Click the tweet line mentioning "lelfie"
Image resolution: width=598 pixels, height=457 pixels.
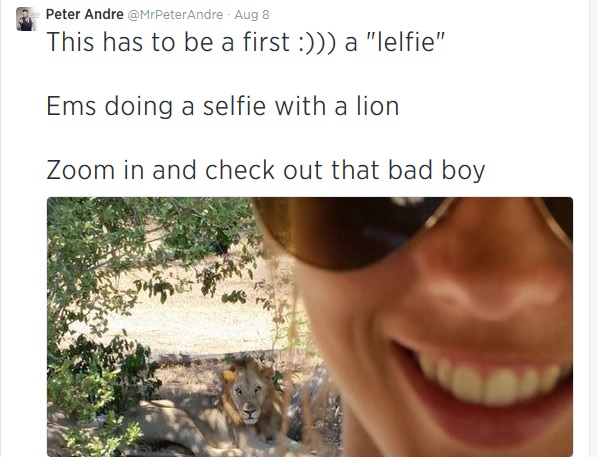[x=246, y=42]
